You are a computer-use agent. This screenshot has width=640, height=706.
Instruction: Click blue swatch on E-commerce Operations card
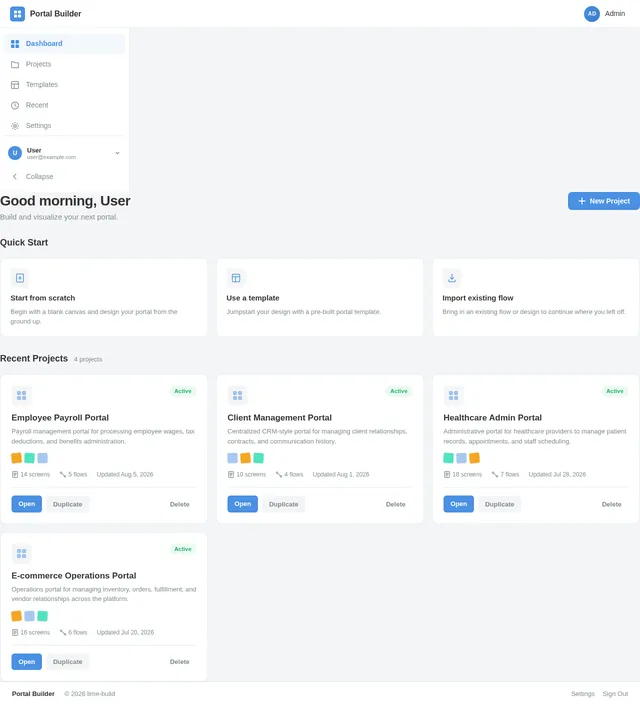[x=29, y=616]
